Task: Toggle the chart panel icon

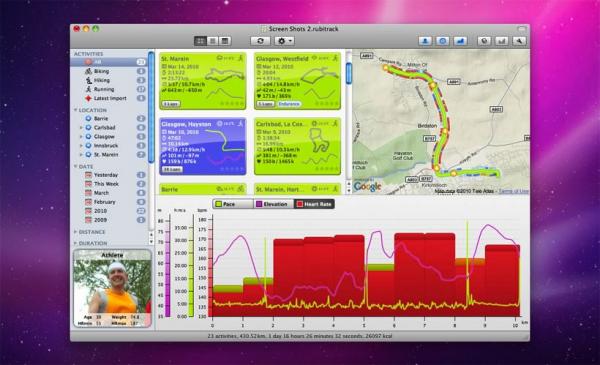Action: (460, 41)
